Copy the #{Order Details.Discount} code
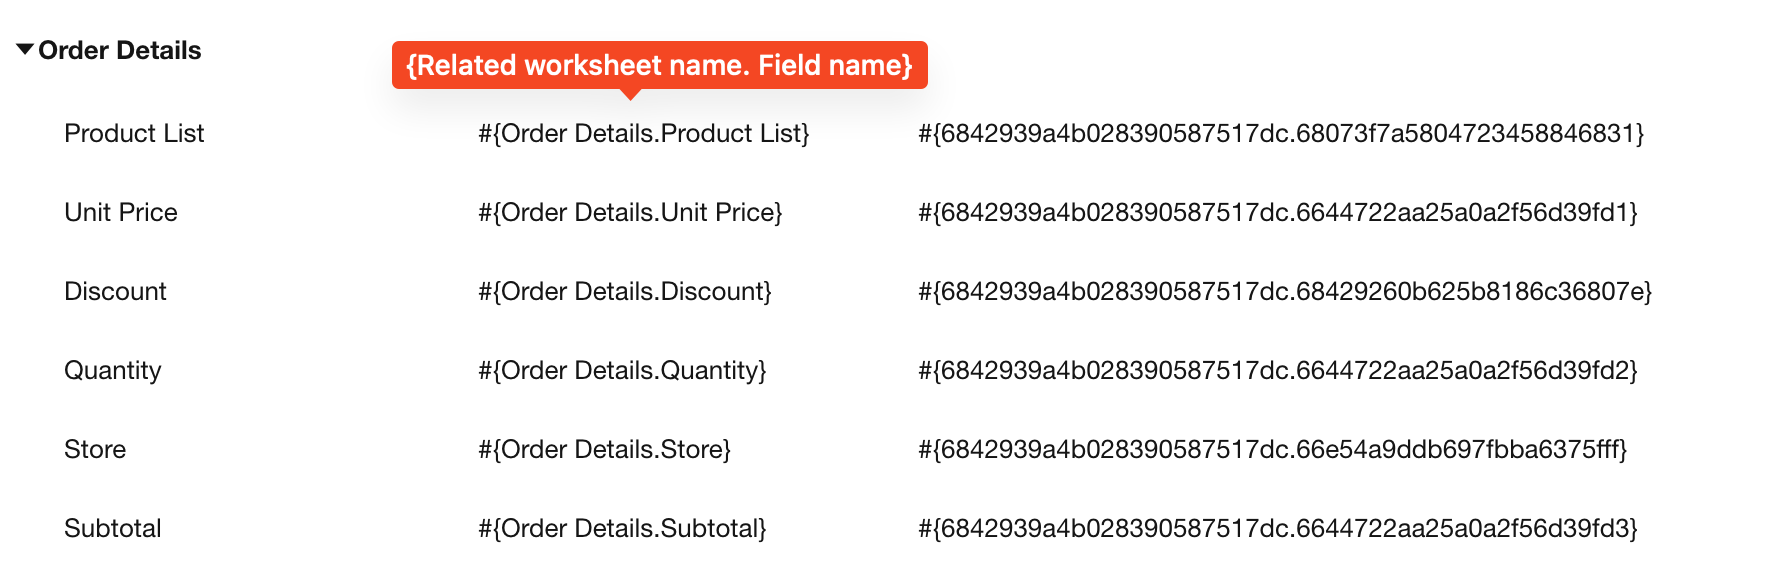 pyautogui.click(x=625, y=291)
